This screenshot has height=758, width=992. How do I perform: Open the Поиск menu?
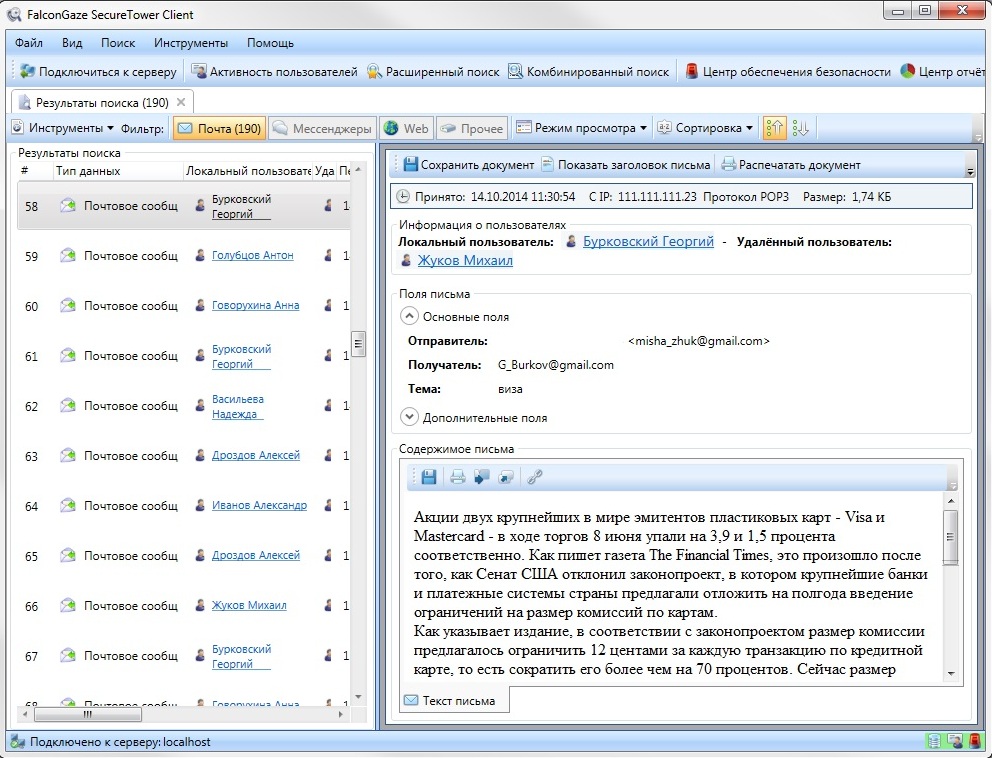coord(118,43)
